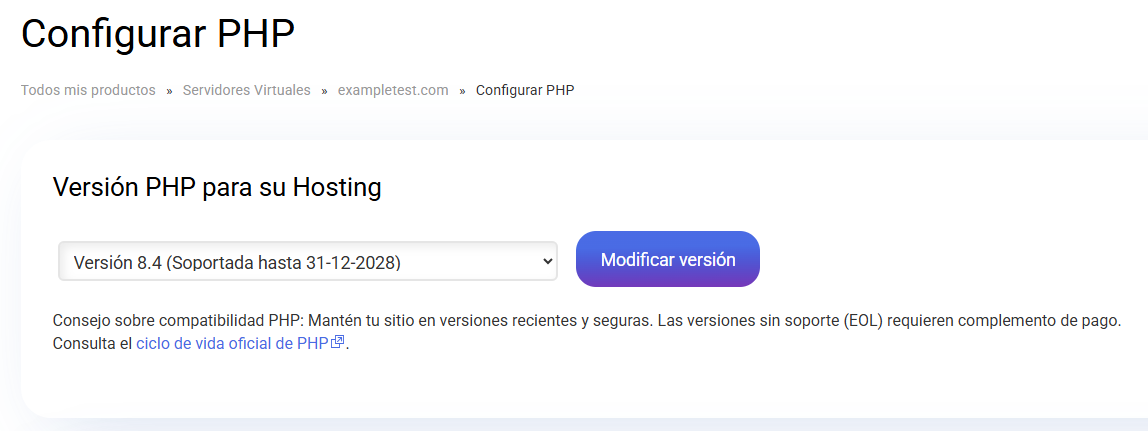This screenshot has height=431, width=1148.
Task: Click 'Versión PHP para su Hosting' heading
Action: tap(217, 187)
